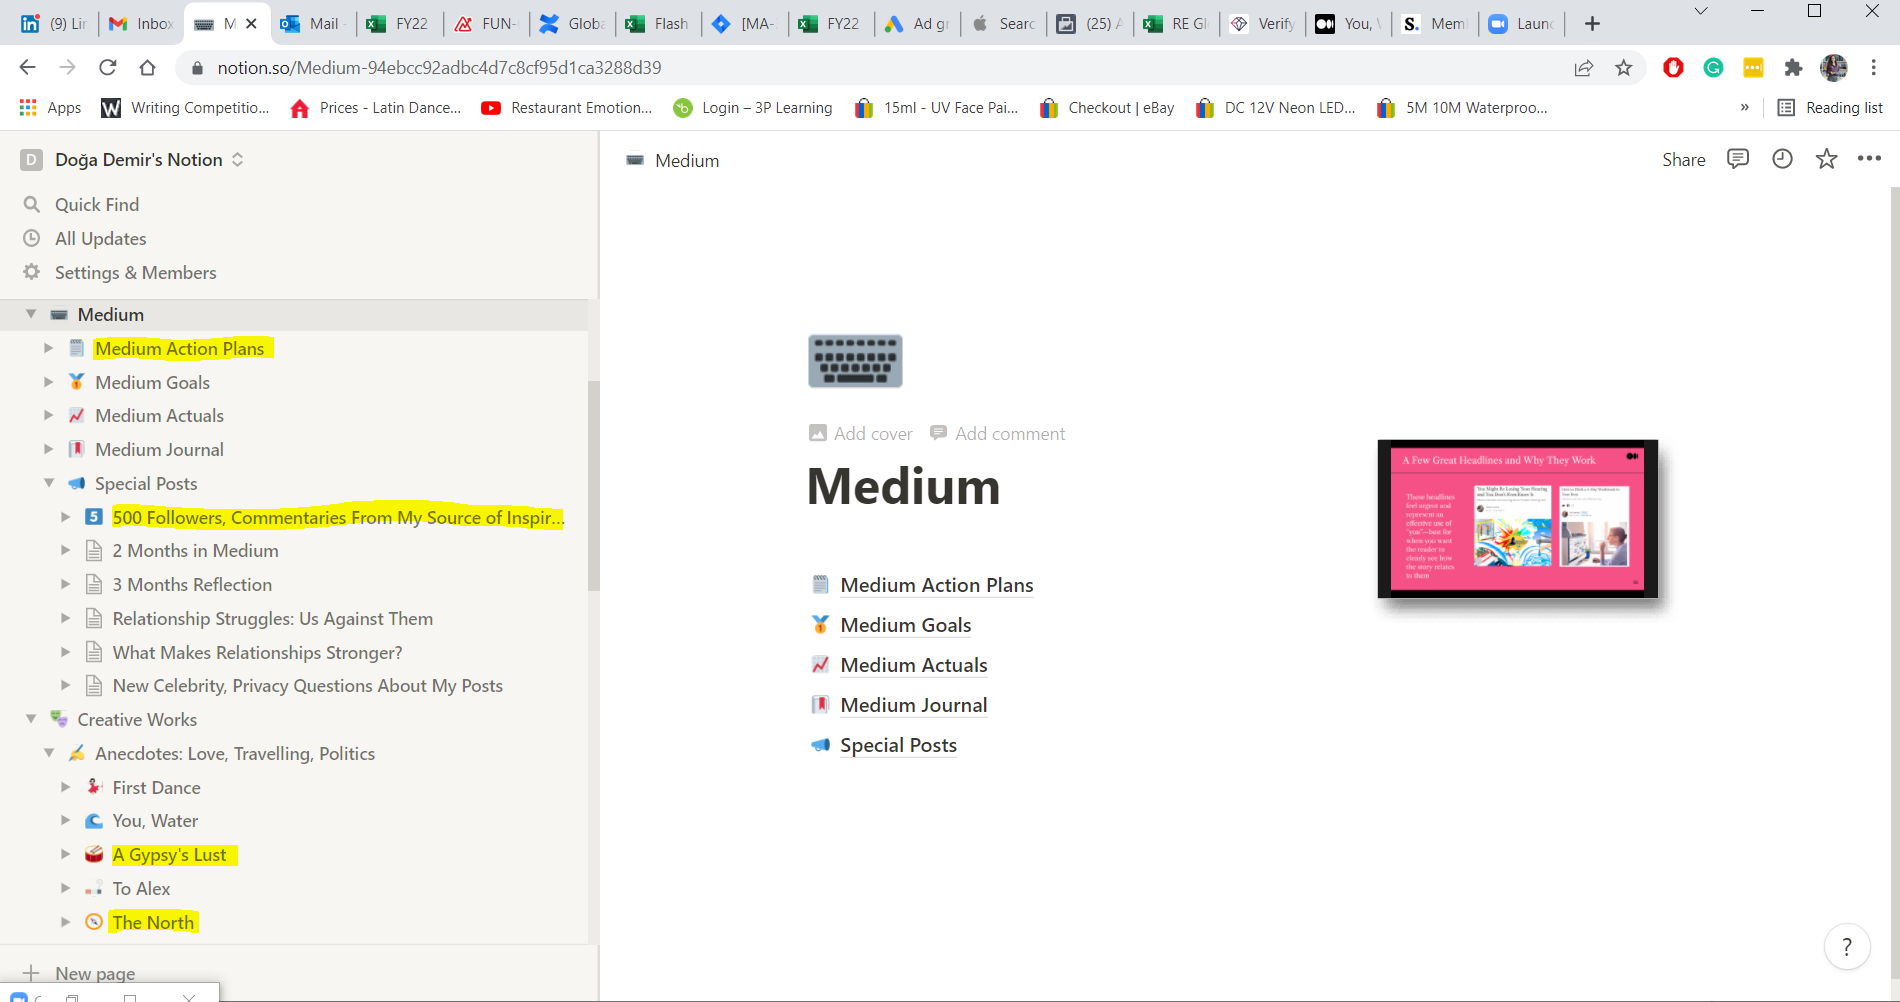Open workspace switcher Doğa Demir's Notion
Viewport: 1900px width, 1002px height.
click(x=133, y=159)
